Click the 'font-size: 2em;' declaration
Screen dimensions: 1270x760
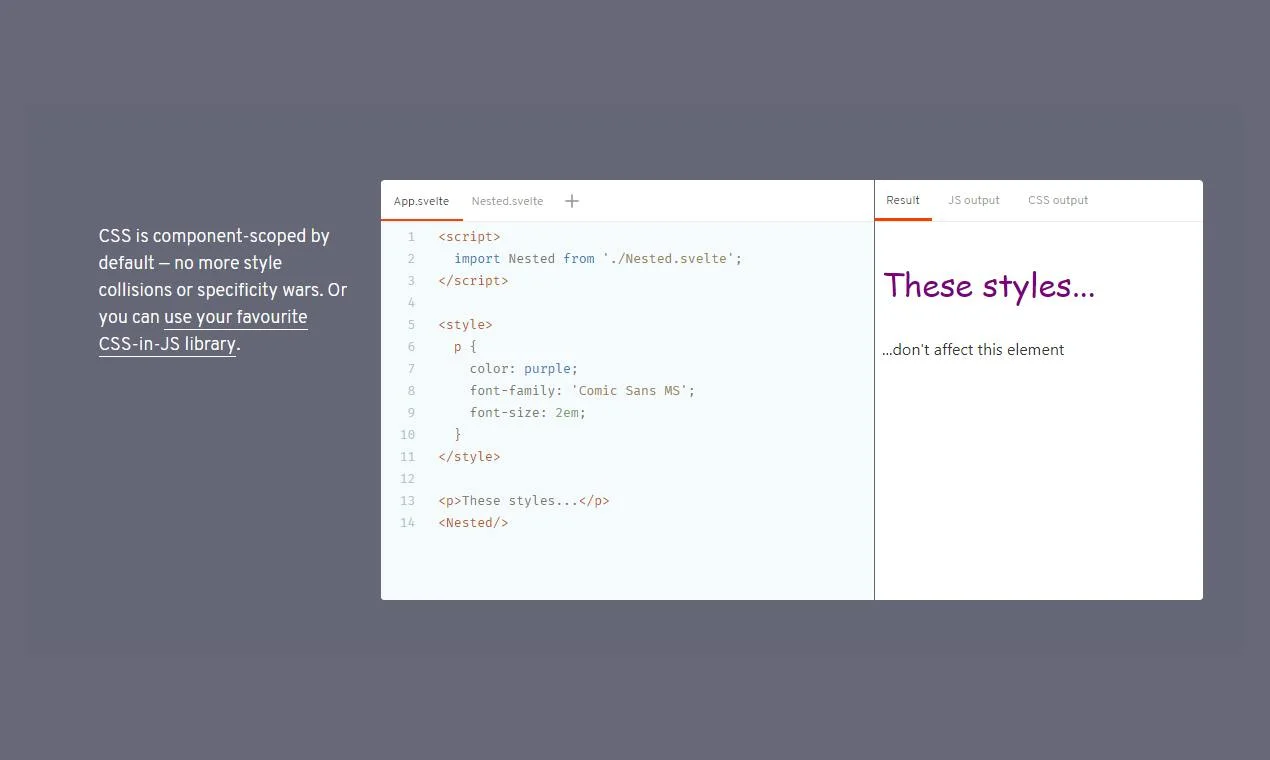pos(528,413)
